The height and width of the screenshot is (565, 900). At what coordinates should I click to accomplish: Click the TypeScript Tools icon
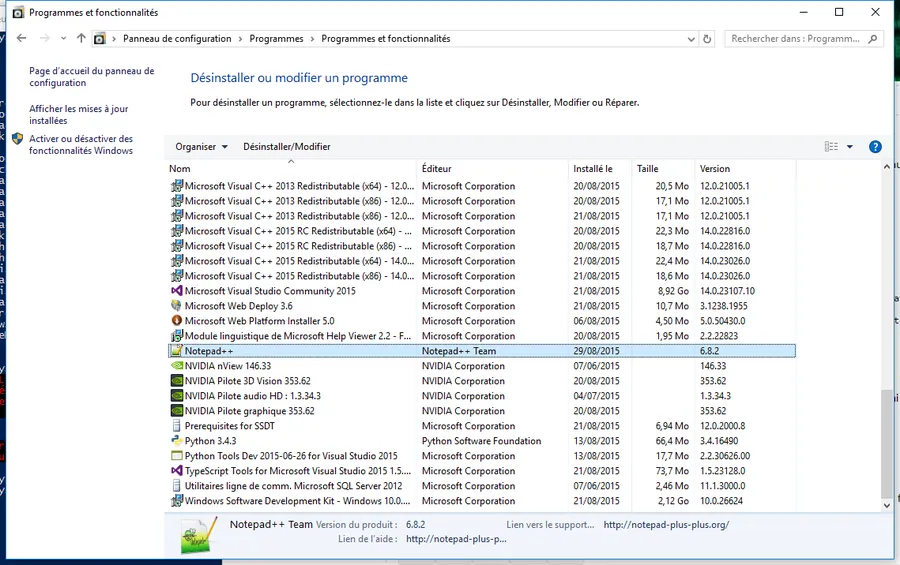pyautogui.click(x=177, y=470)
